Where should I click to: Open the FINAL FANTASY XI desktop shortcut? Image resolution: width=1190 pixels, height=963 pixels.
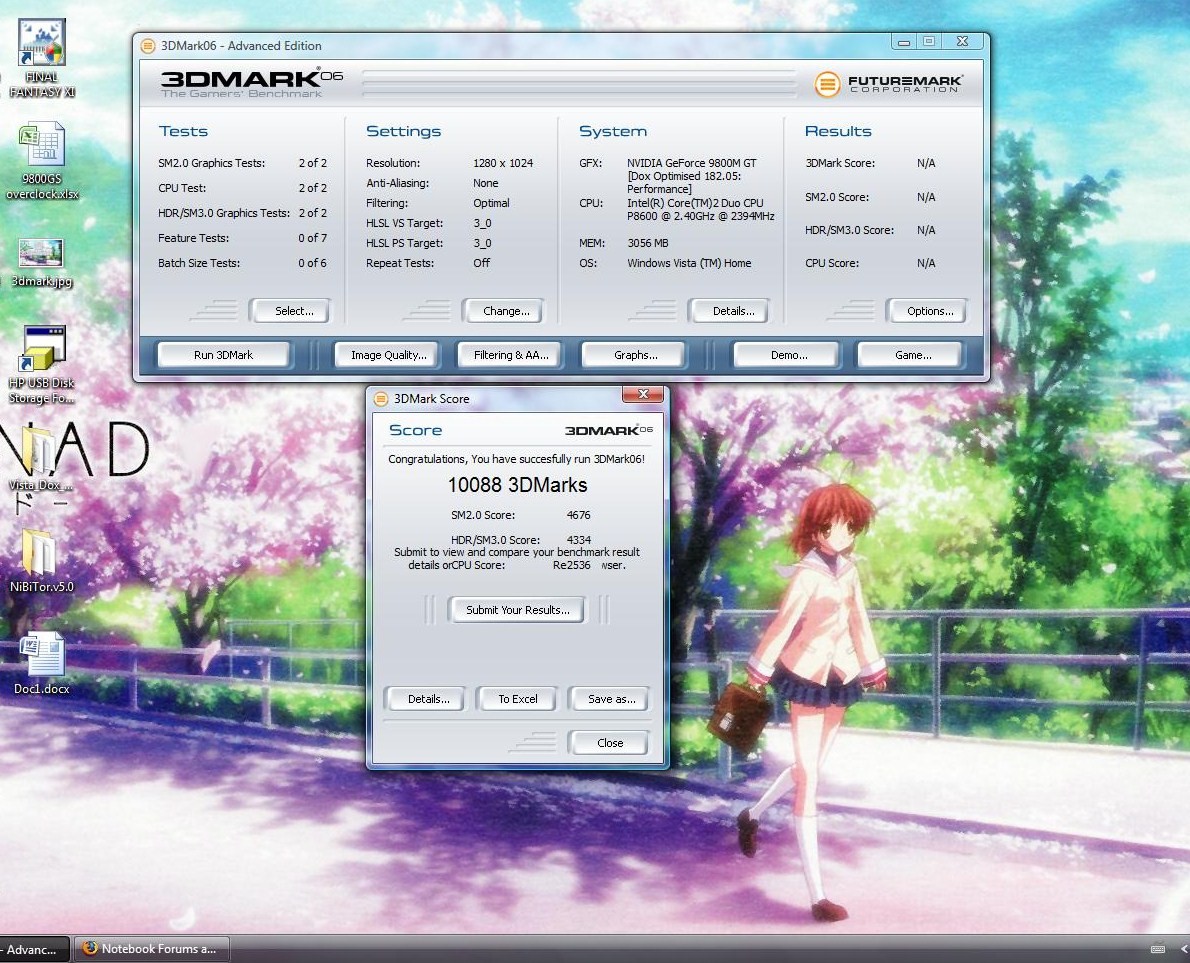[x=41, y=59]
